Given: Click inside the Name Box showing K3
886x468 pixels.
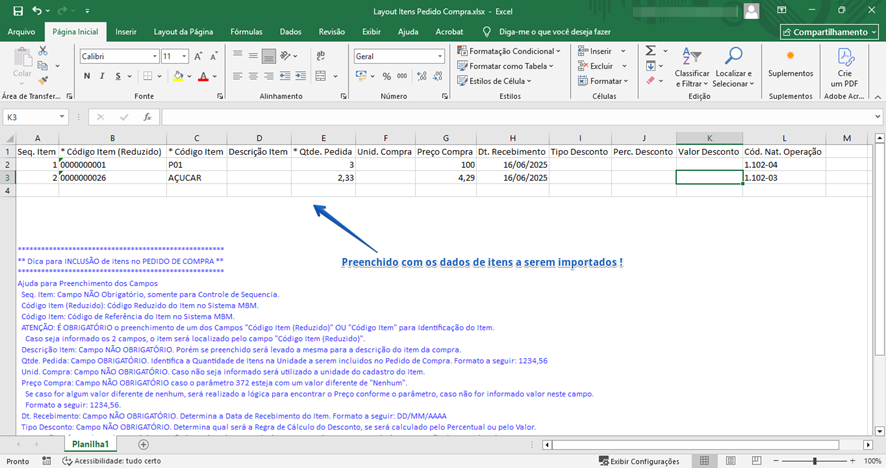Looking at the screenshot, I should coord(30,117).
